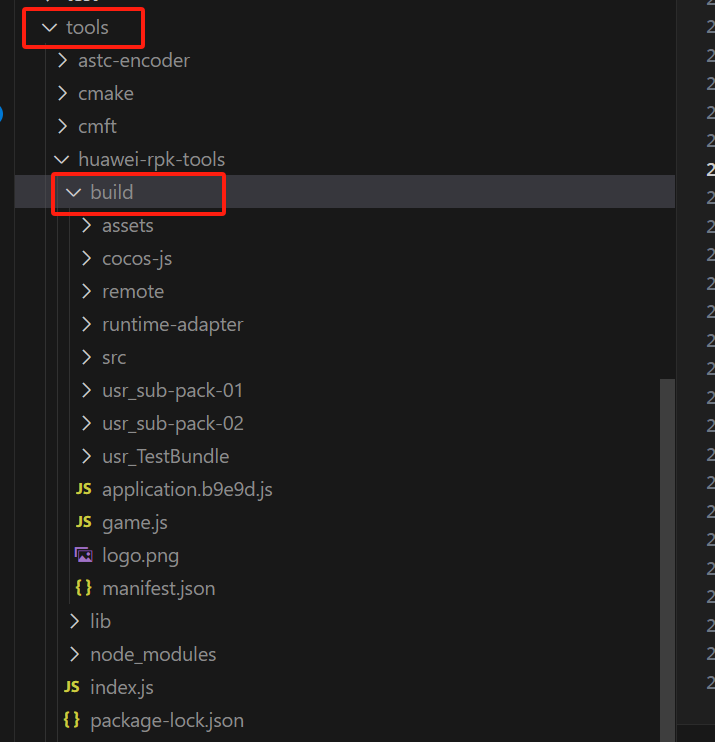The image size is (715, 742).
Task: Click the image file icon for logo.png
Action: click(84, 555)
